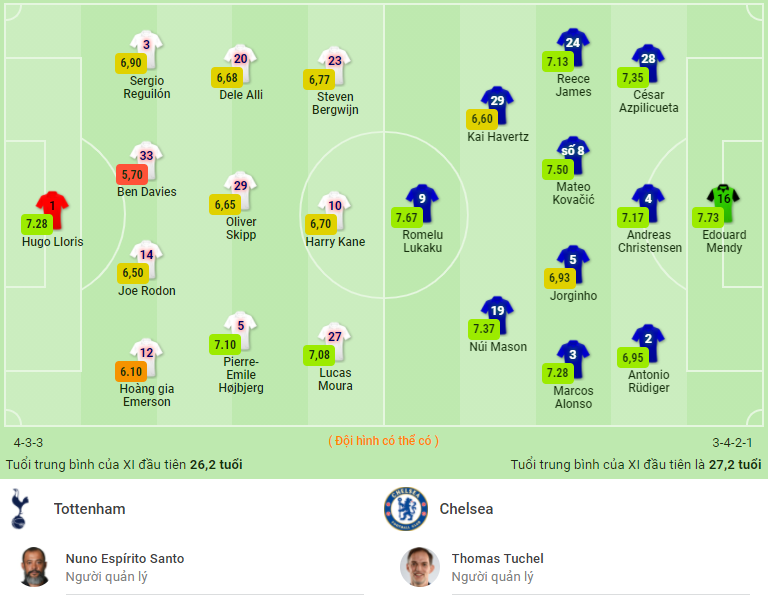This screenshot has height=595, width=768.
Task: Select Dele Alli's number 20 shirt
Action: (x=240, y=64)
